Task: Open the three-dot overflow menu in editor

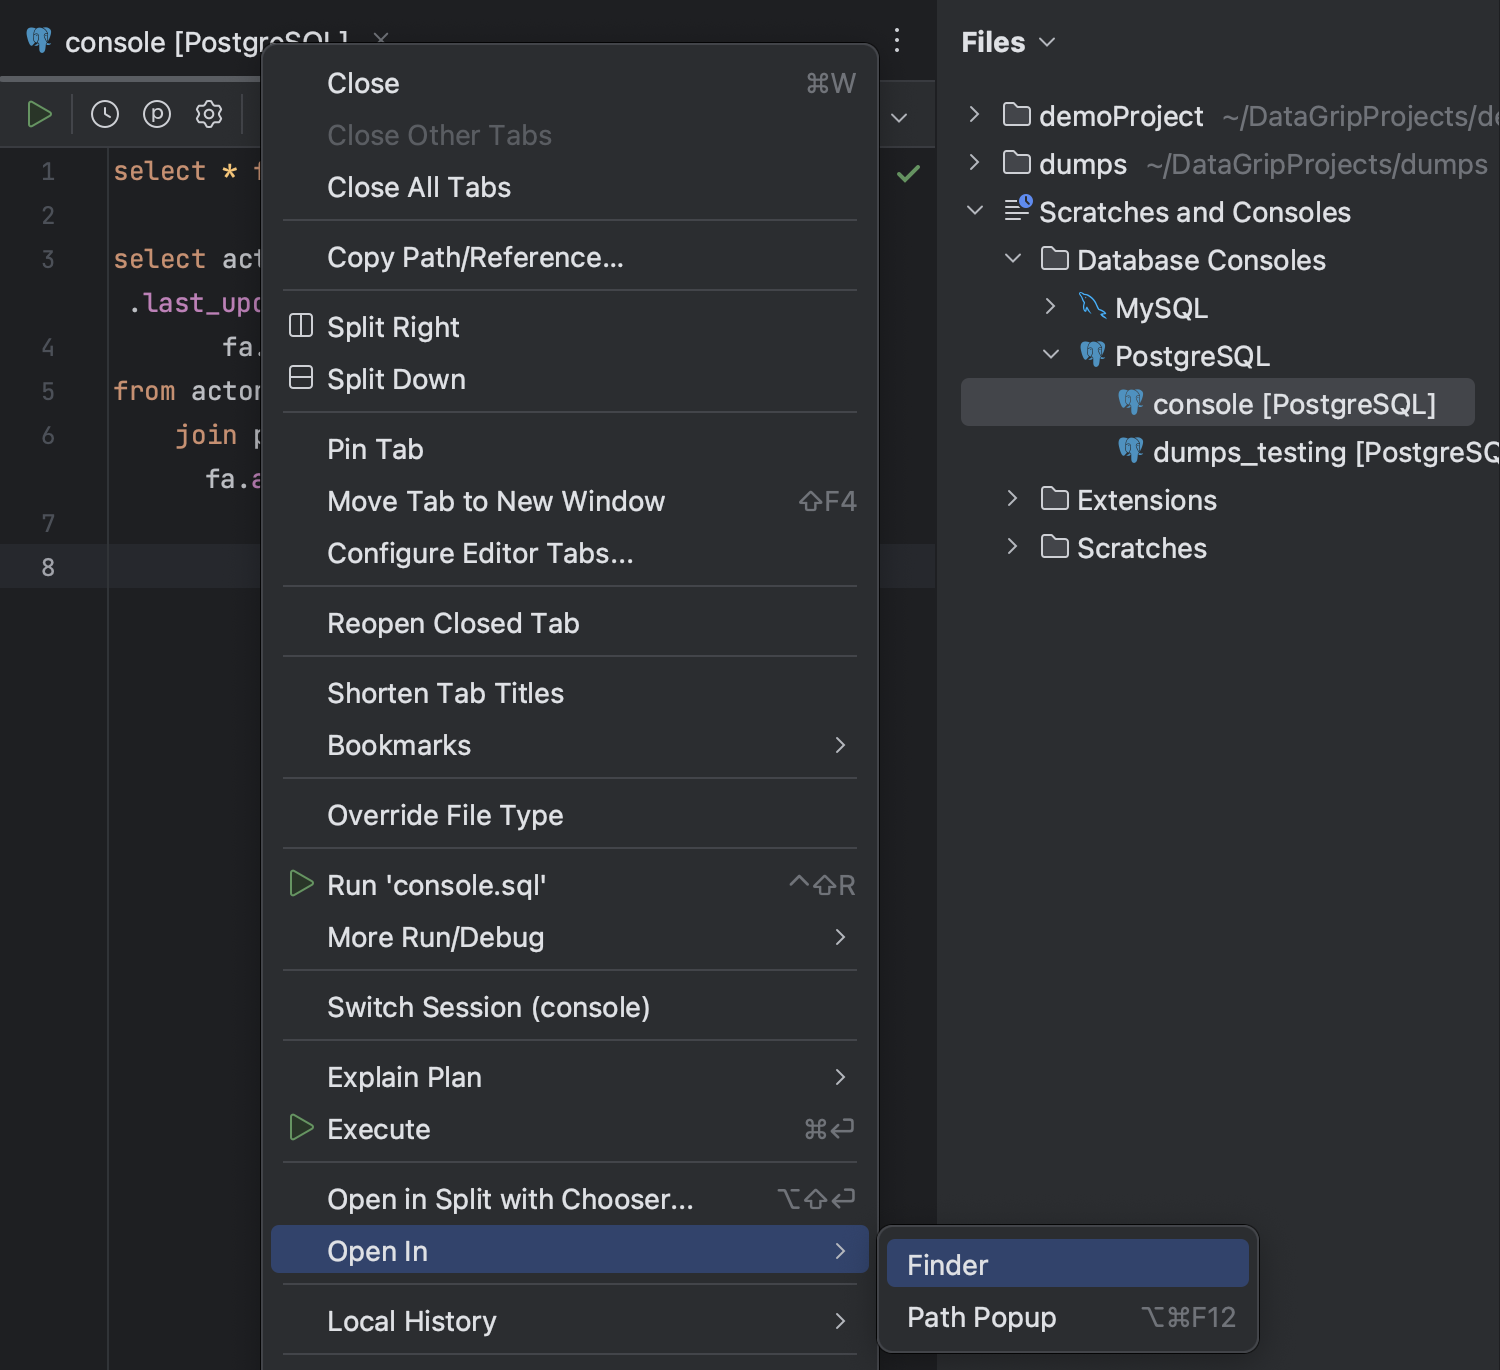Action: click(896, 40)
